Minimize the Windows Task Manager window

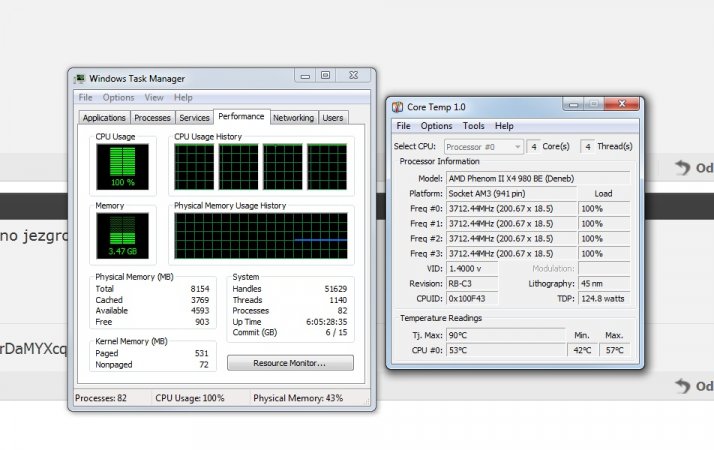(x=305, y=76)
